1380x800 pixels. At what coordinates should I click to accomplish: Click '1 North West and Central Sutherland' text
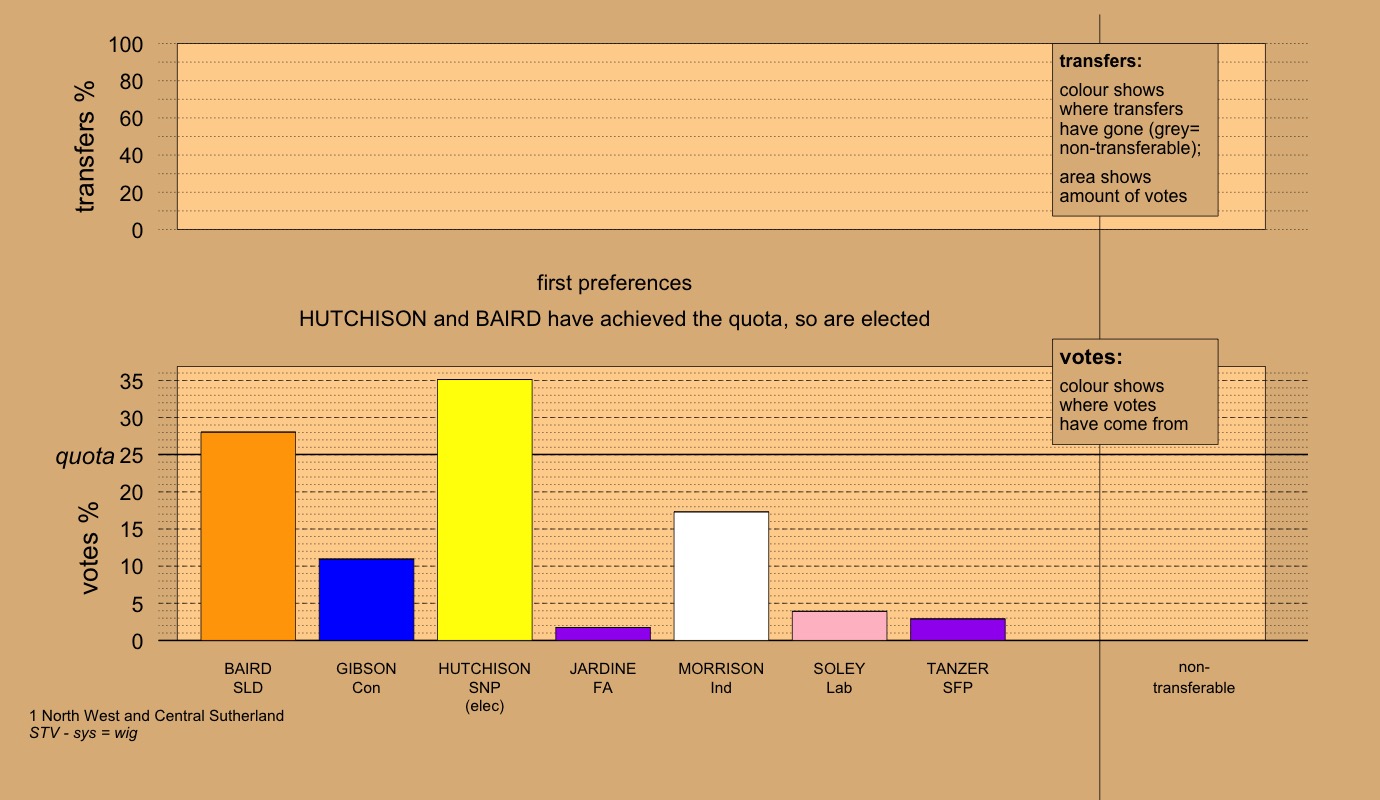[x=157, y=716]
